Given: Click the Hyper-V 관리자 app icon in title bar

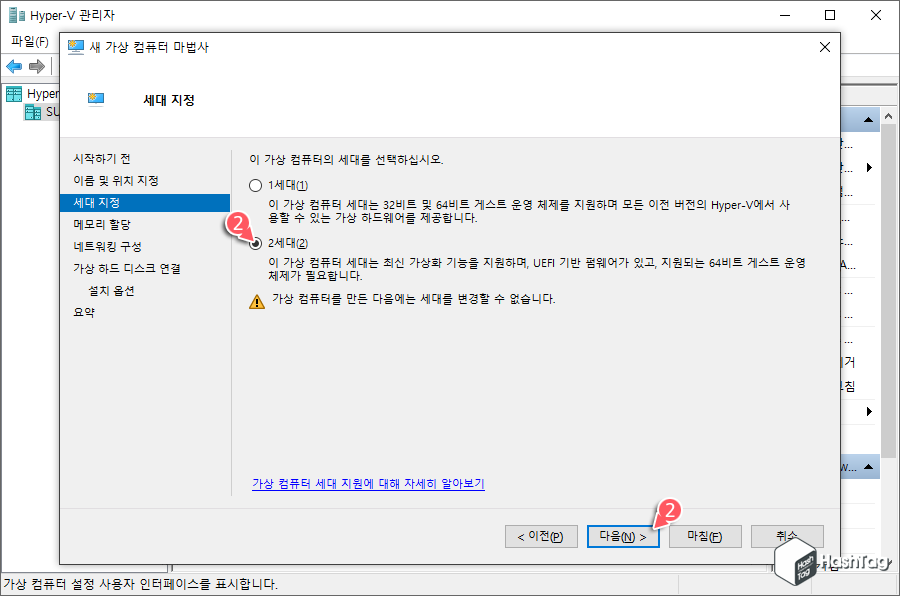Looking at the screenshot, I should click(17, 16).
